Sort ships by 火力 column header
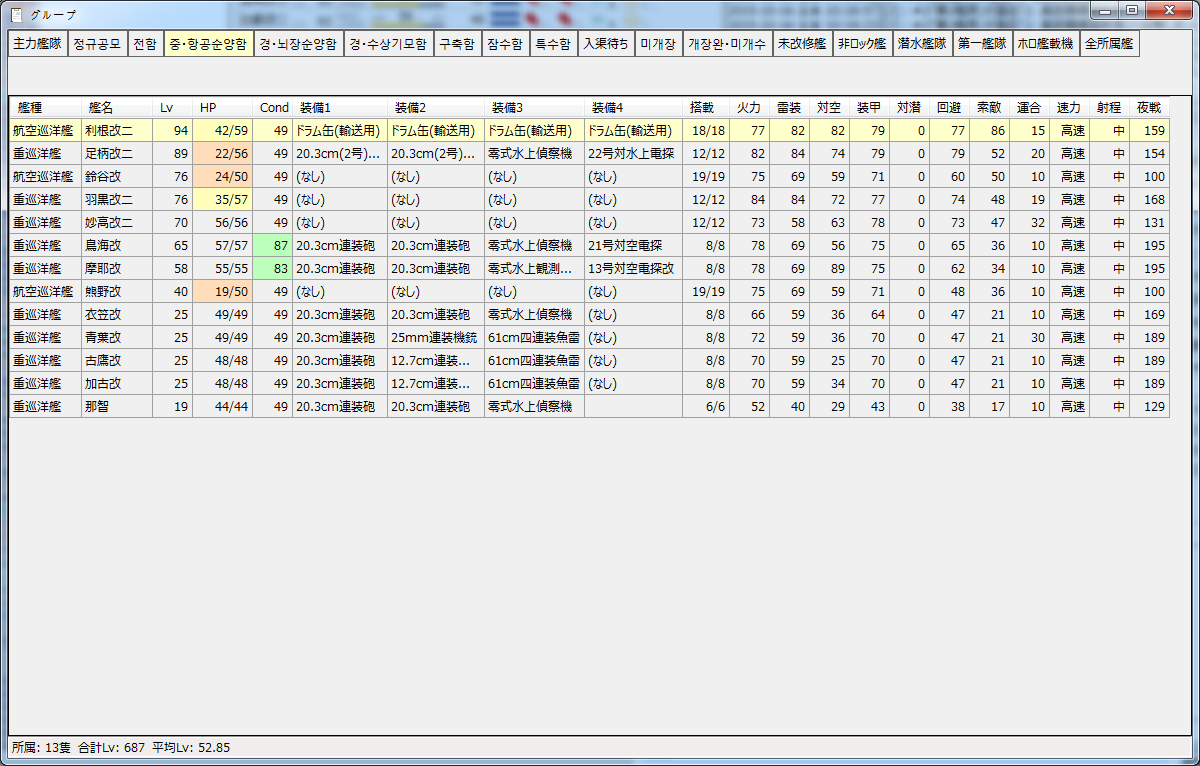The height and width of the screenshot is (766, 1200). [748, 107]
